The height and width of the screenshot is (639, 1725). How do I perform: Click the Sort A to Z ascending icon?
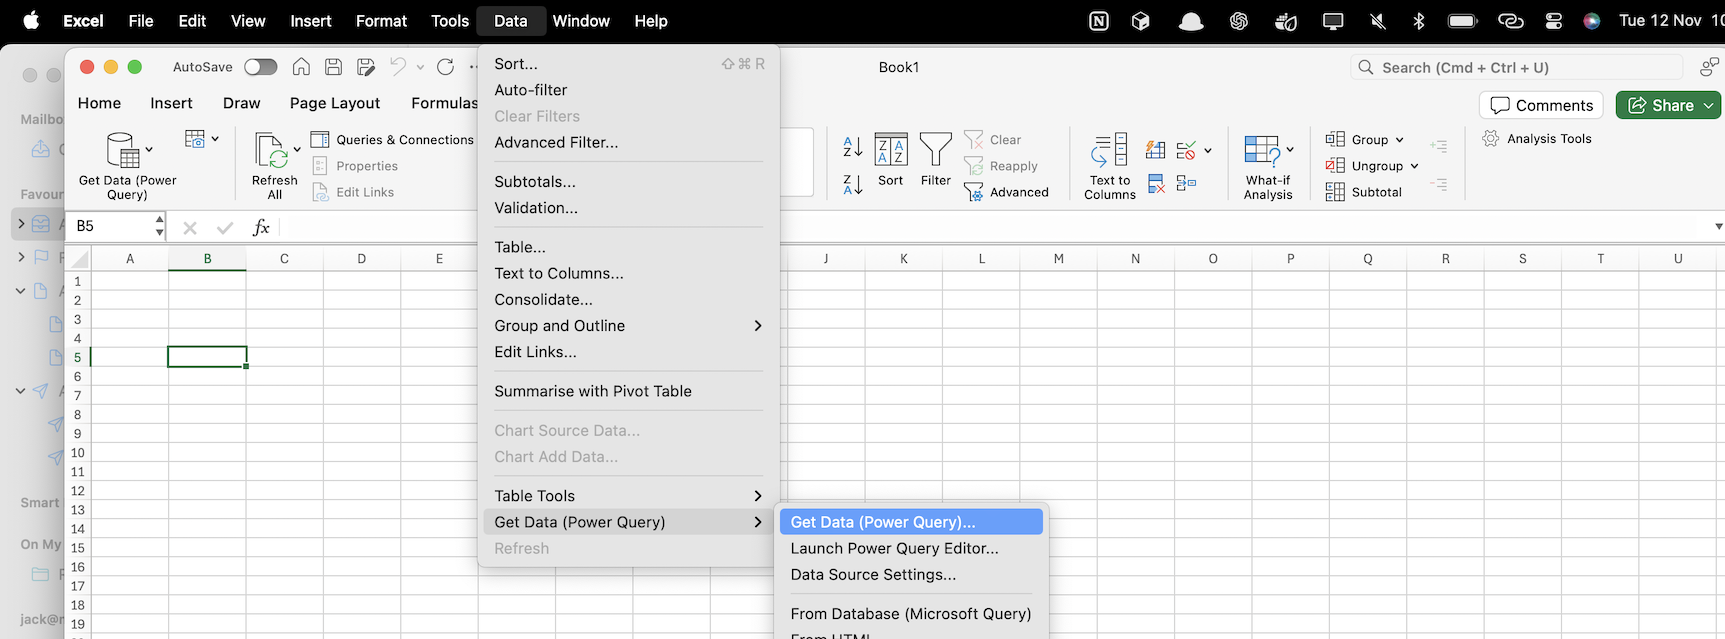click(x=852, y=147)
